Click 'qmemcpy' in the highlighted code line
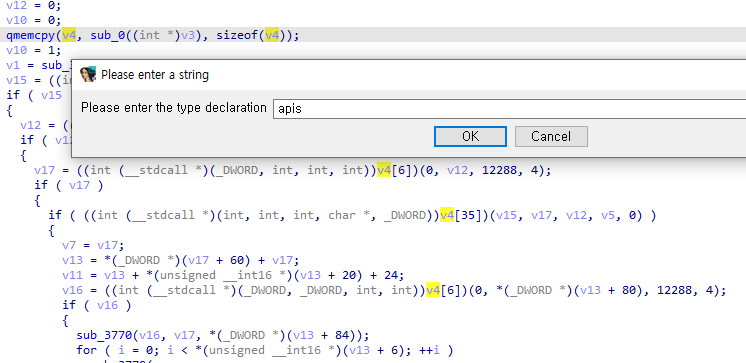The width and height of the screenshot is (746, 363). pos(30,36)
